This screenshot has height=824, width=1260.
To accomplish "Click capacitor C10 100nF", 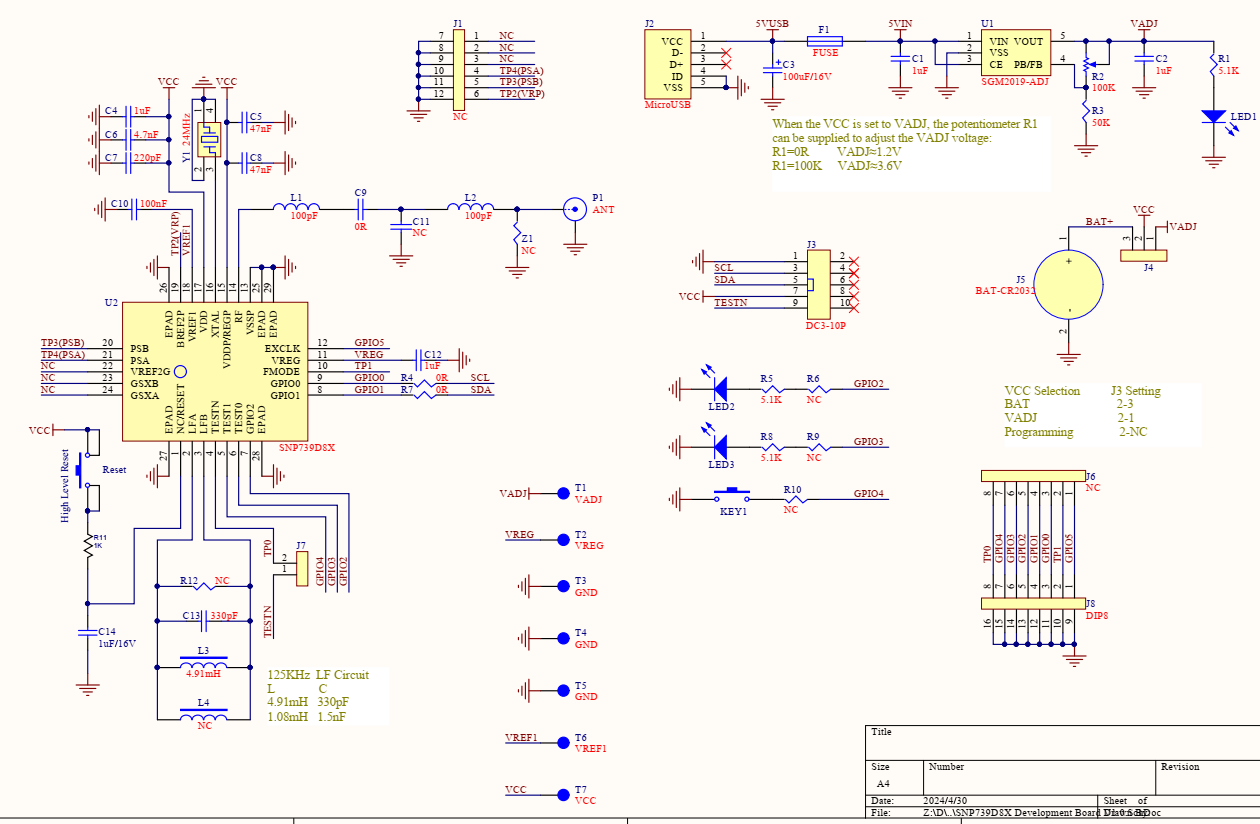I will 134,209.
